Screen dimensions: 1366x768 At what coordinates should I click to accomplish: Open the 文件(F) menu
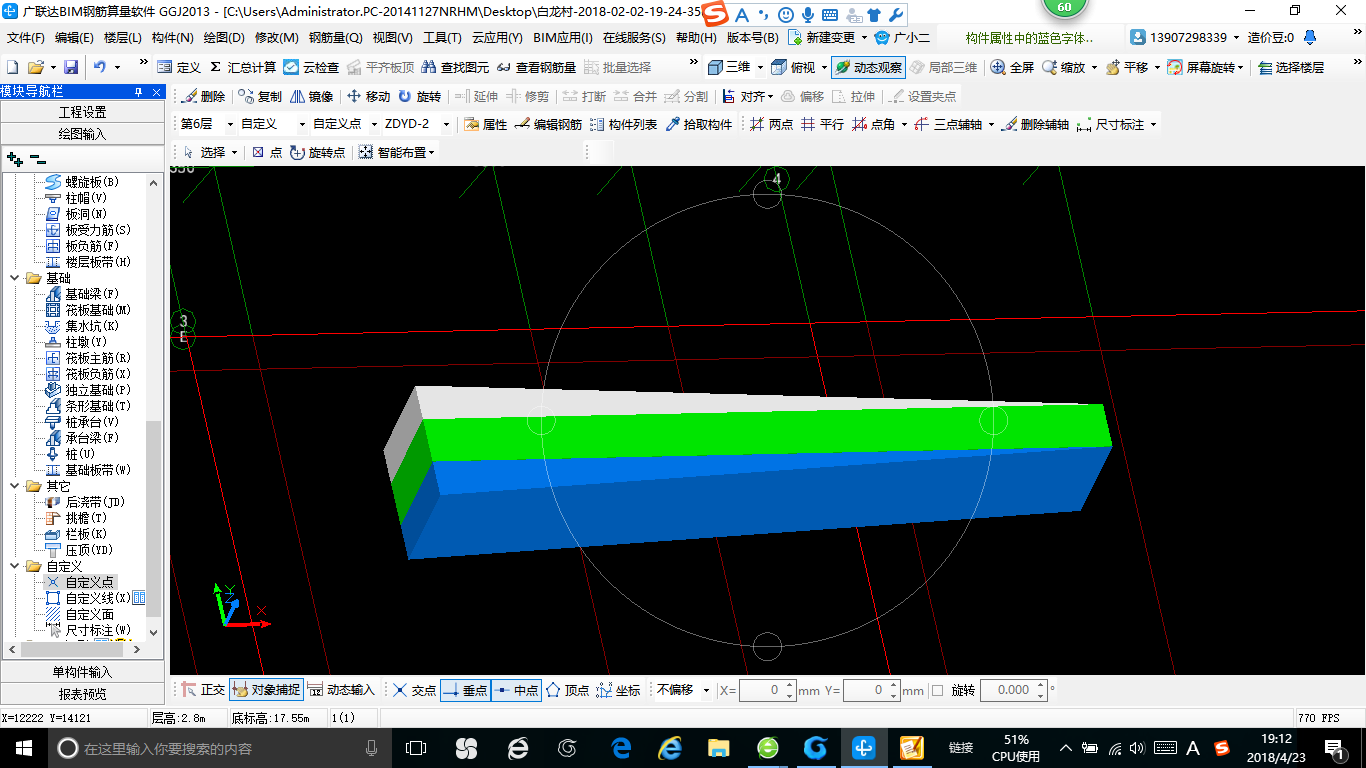(26, 38)
